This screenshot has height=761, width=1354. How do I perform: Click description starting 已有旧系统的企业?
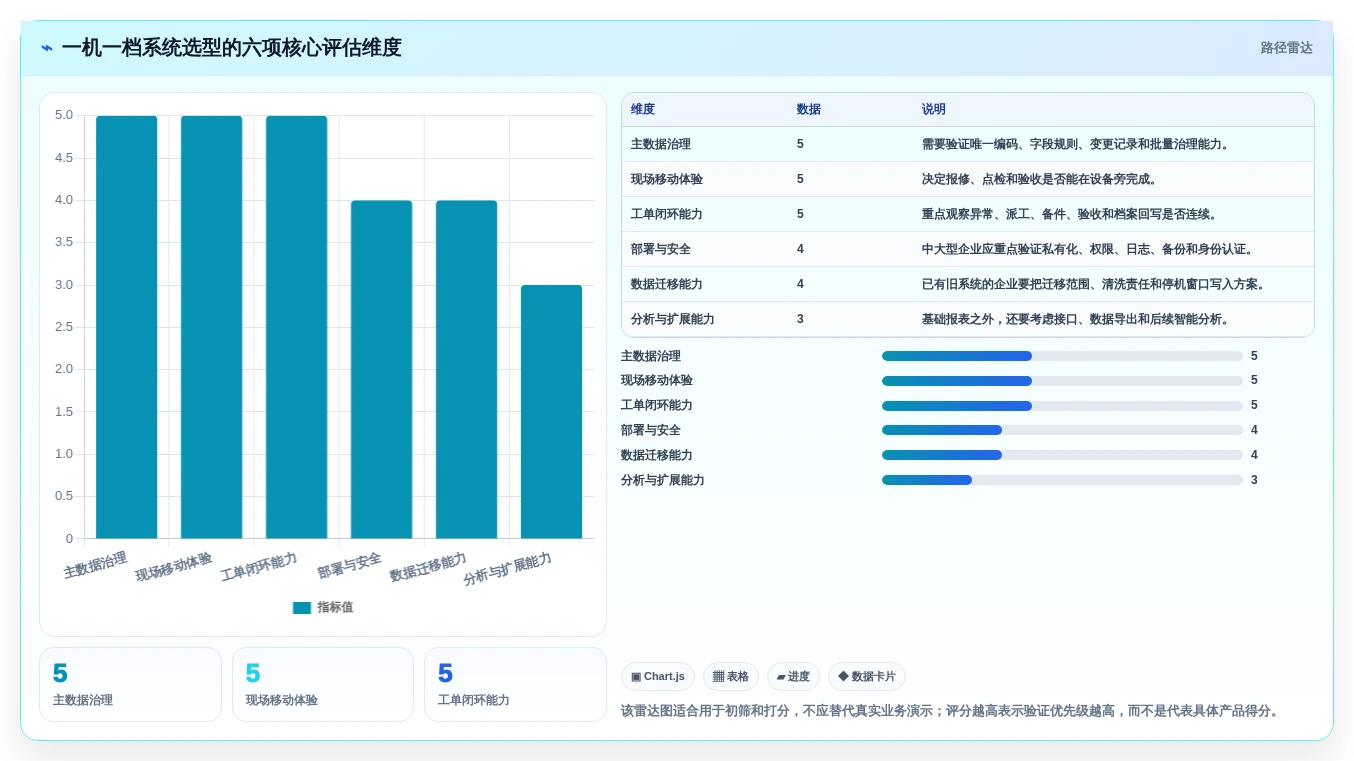(x=1096, y=284)
